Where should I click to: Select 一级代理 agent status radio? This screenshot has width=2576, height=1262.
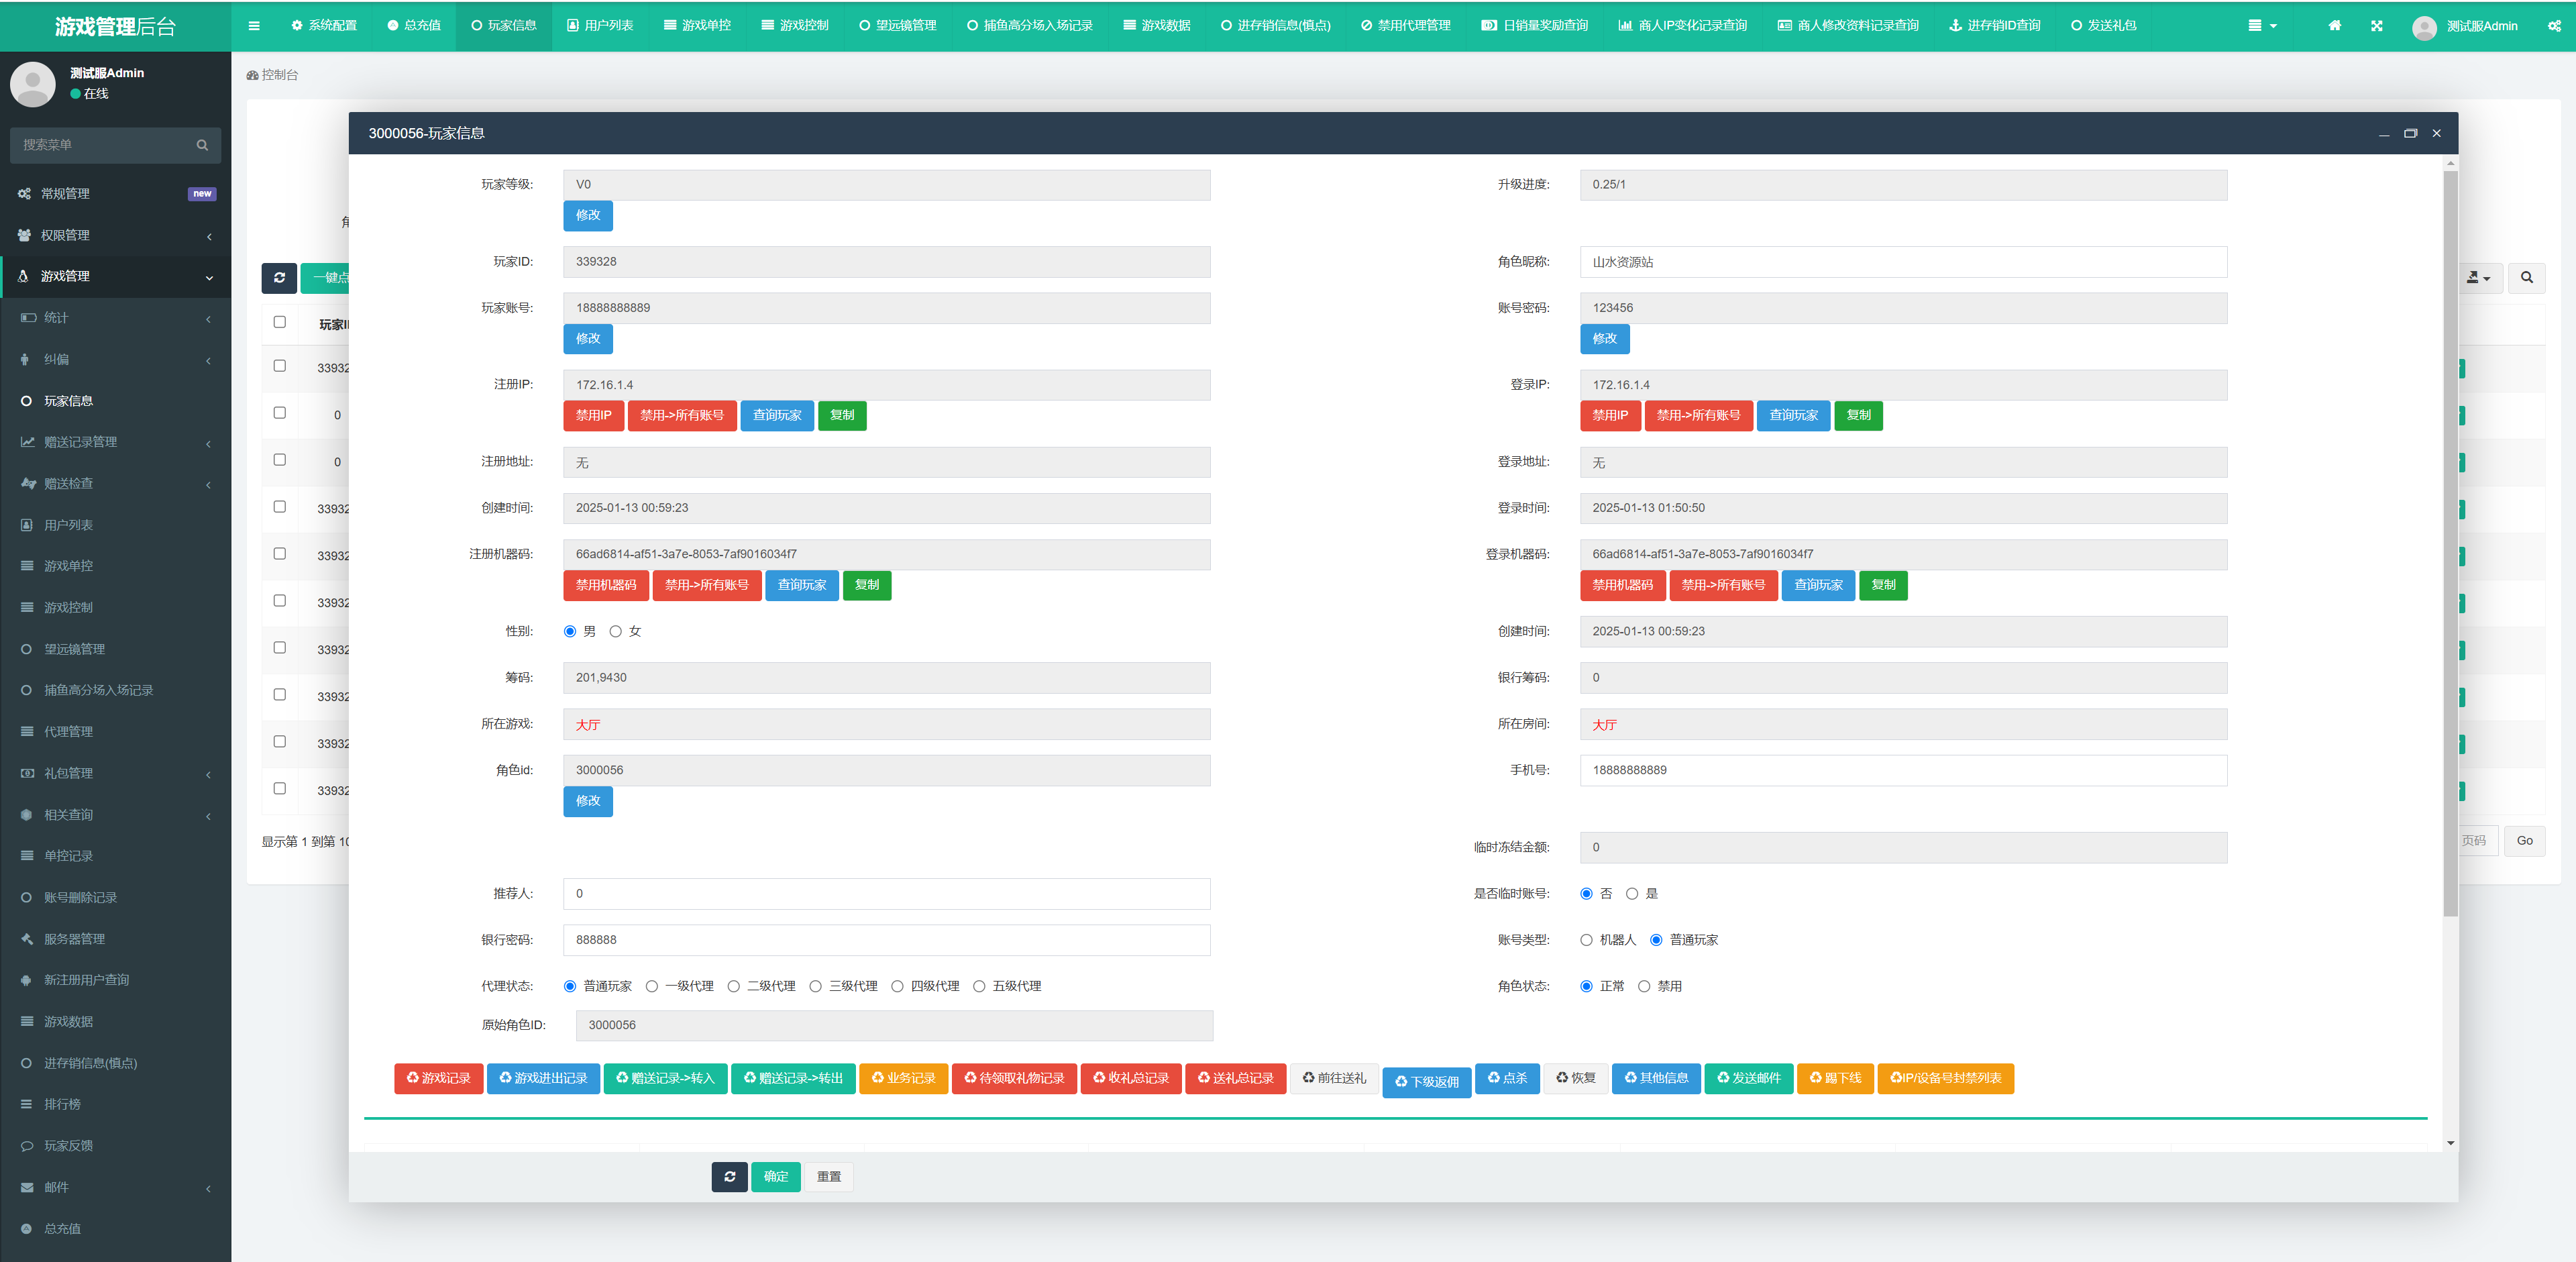pyautogui.click(x=652, y=987)
